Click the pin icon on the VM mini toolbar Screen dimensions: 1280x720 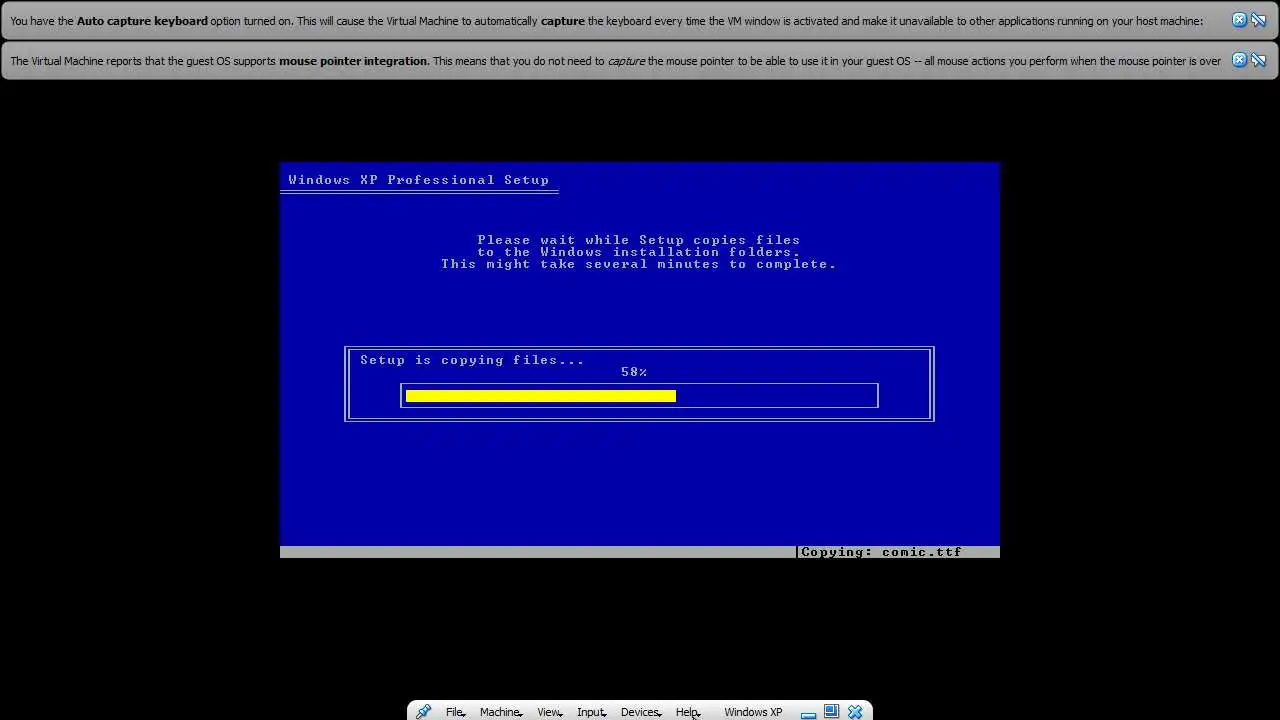coord(423,712)
